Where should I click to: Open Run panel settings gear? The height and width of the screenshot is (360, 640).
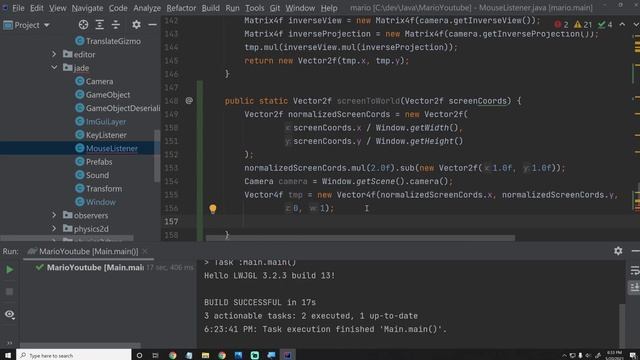tap(618, 251)
